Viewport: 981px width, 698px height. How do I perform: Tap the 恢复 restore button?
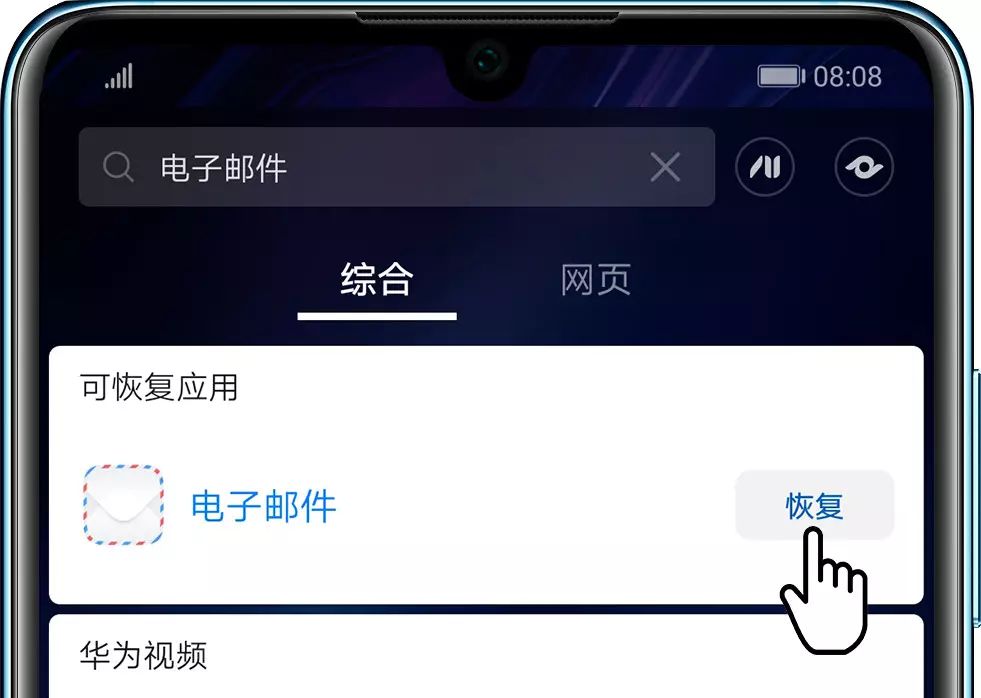click(x=815, y=505)
